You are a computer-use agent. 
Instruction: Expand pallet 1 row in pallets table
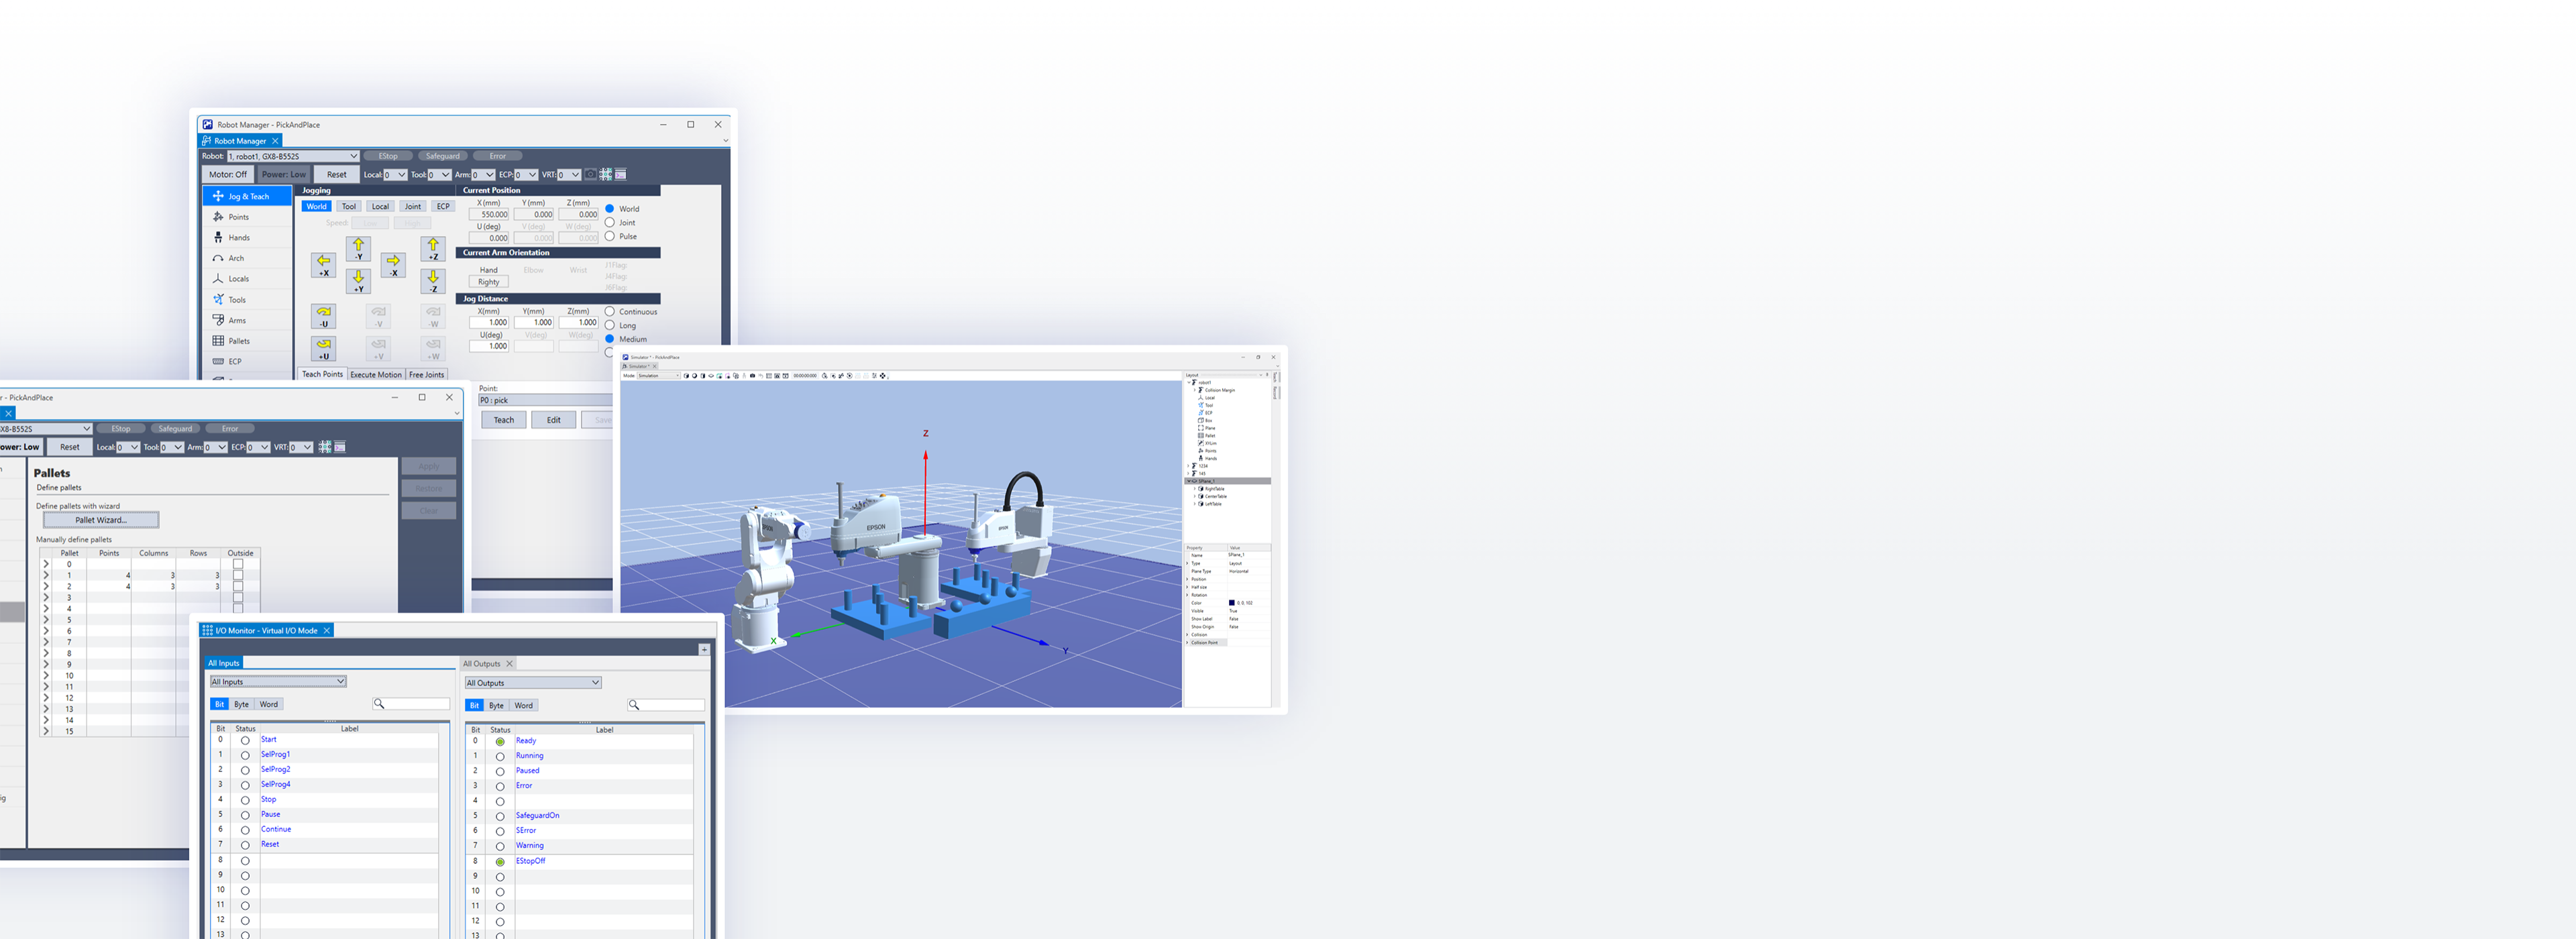(46, 575)
